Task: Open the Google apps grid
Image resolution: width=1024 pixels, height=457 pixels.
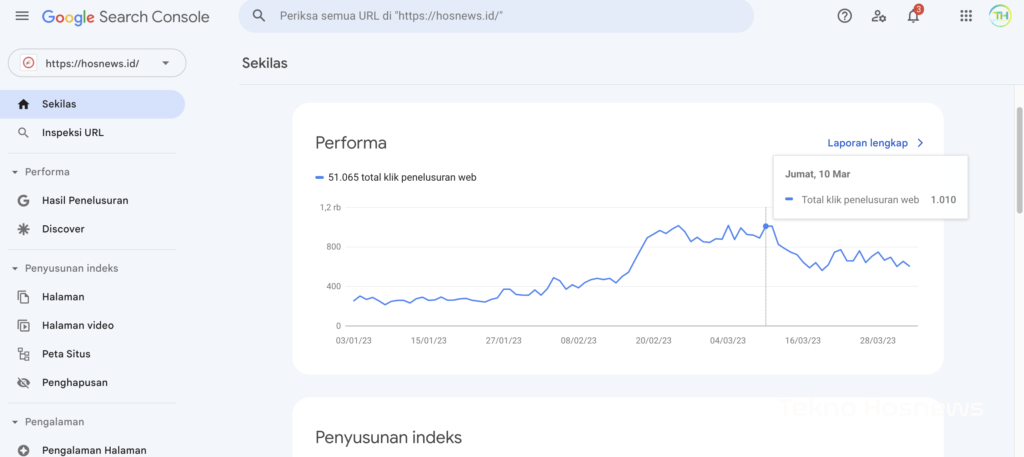Action: (x=966, y=16)
